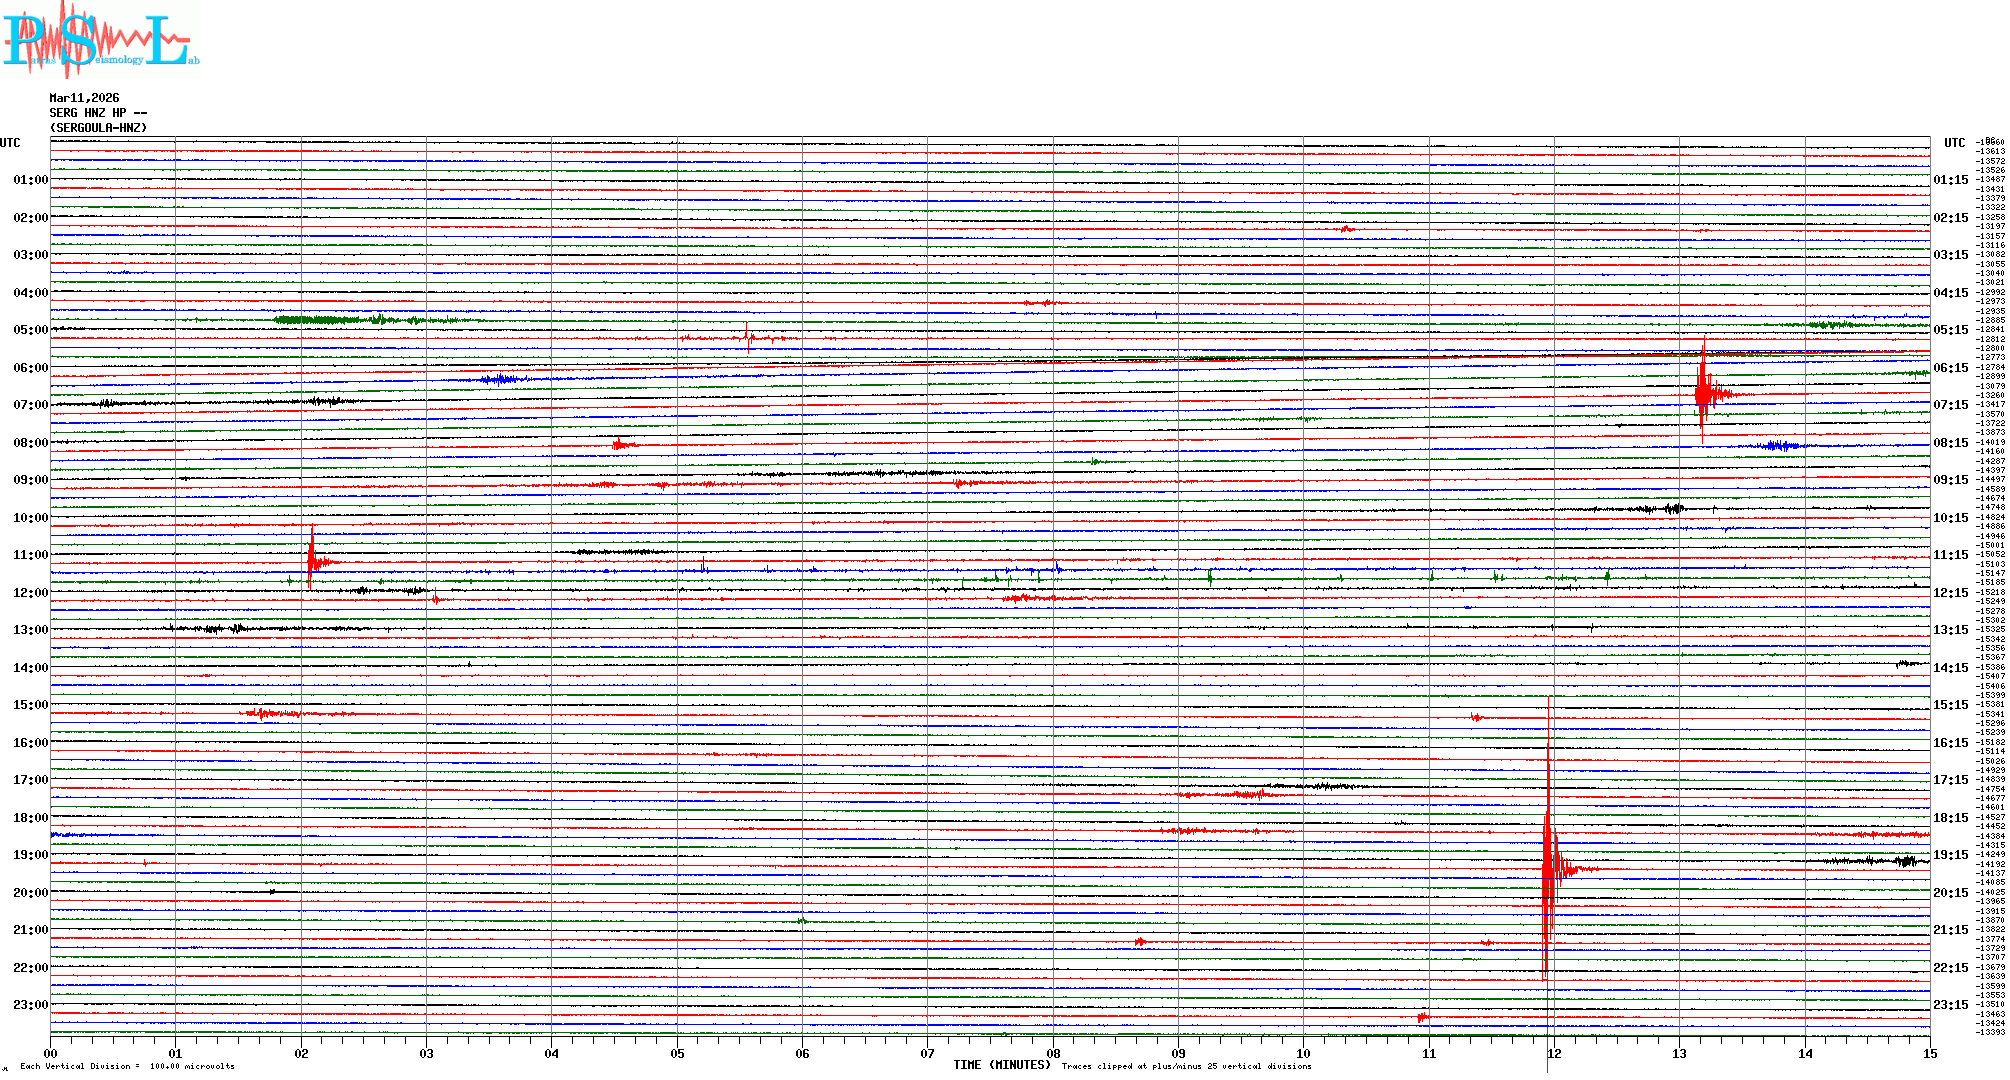The width and height of the screenshot is (2010, 1080).
Task: Select the 12:00 hour label on left
Action: 30,593
